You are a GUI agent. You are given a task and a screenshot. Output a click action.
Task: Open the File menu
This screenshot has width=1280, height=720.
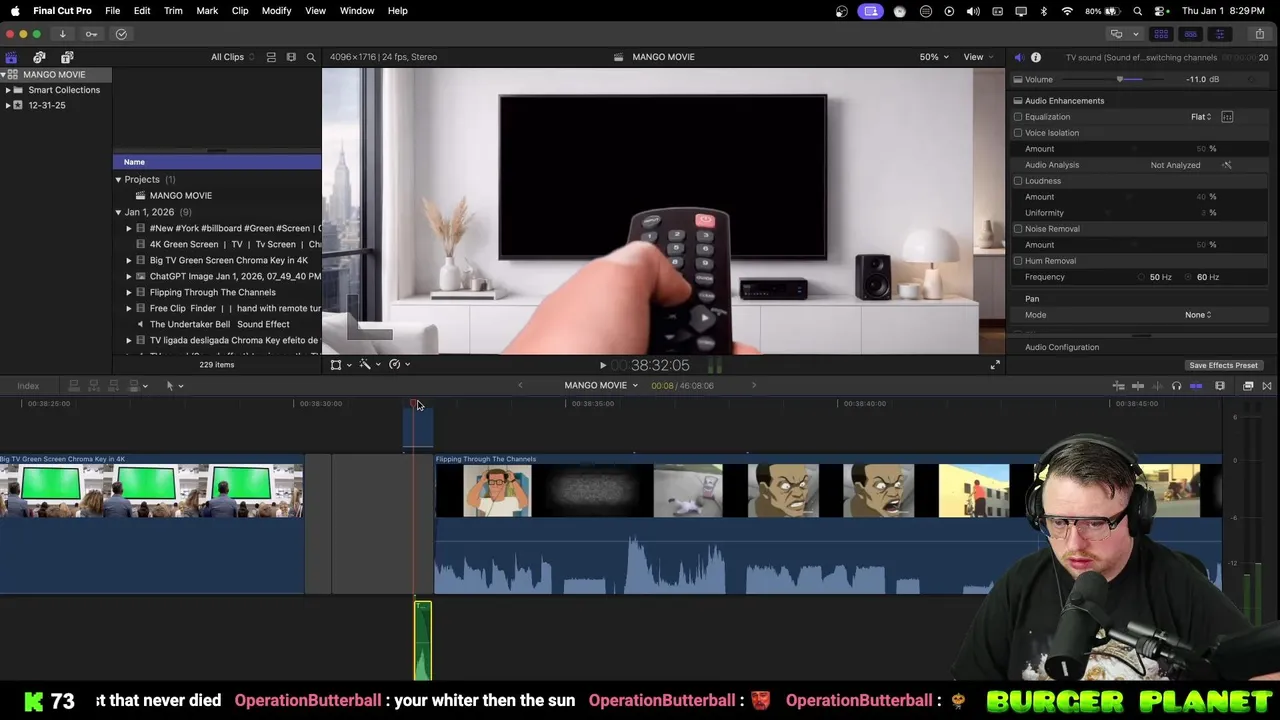tap(113, 11)
